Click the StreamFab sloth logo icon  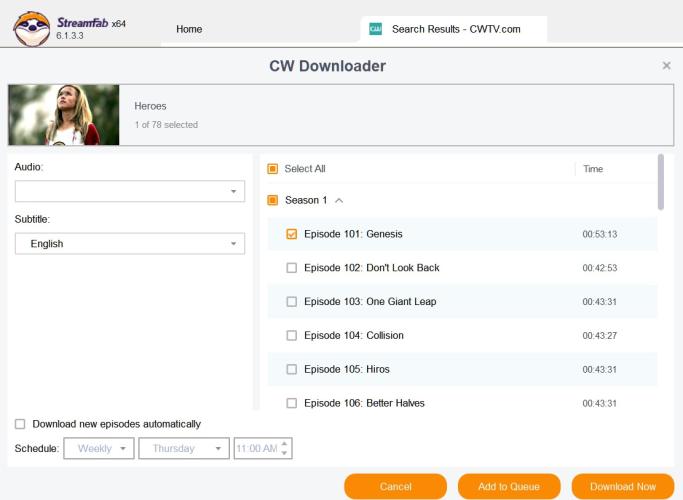click(31, 28)
